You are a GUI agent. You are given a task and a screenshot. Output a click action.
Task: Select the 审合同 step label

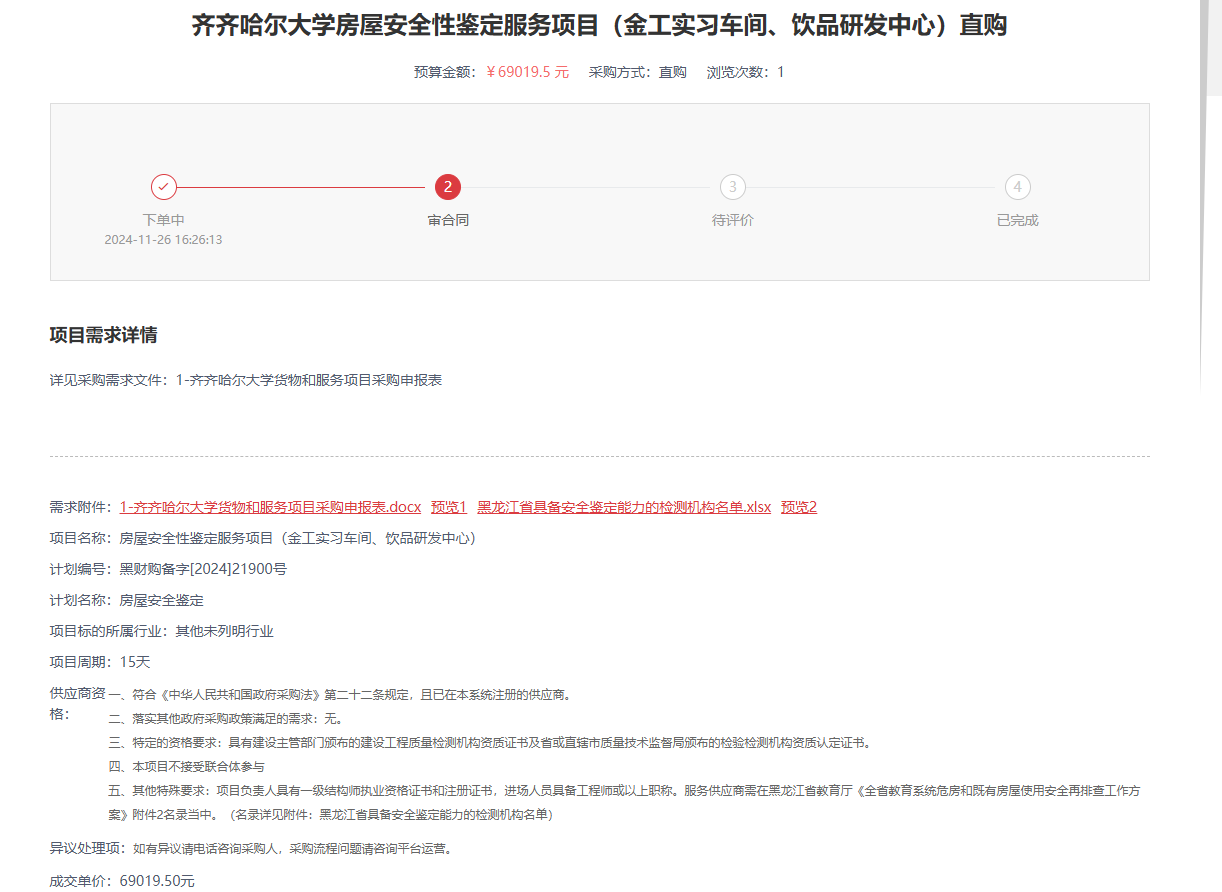coord(448,220)
